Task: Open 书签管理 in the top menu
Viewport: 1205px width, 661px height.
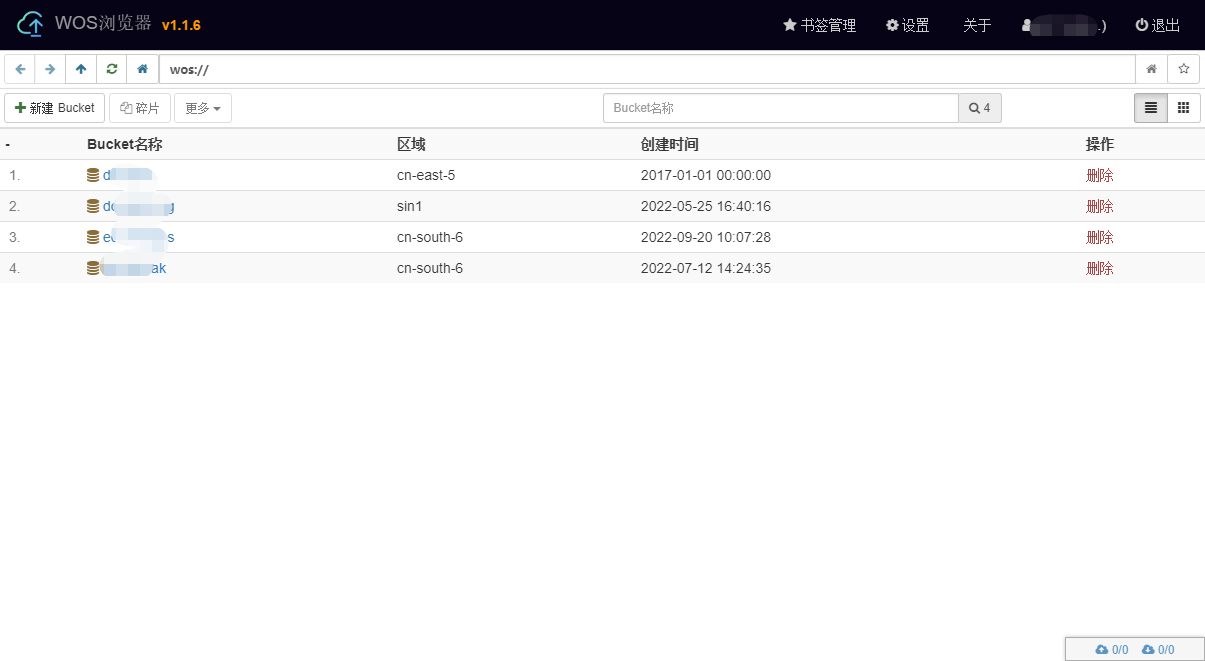Action: [x=819, y=25]
